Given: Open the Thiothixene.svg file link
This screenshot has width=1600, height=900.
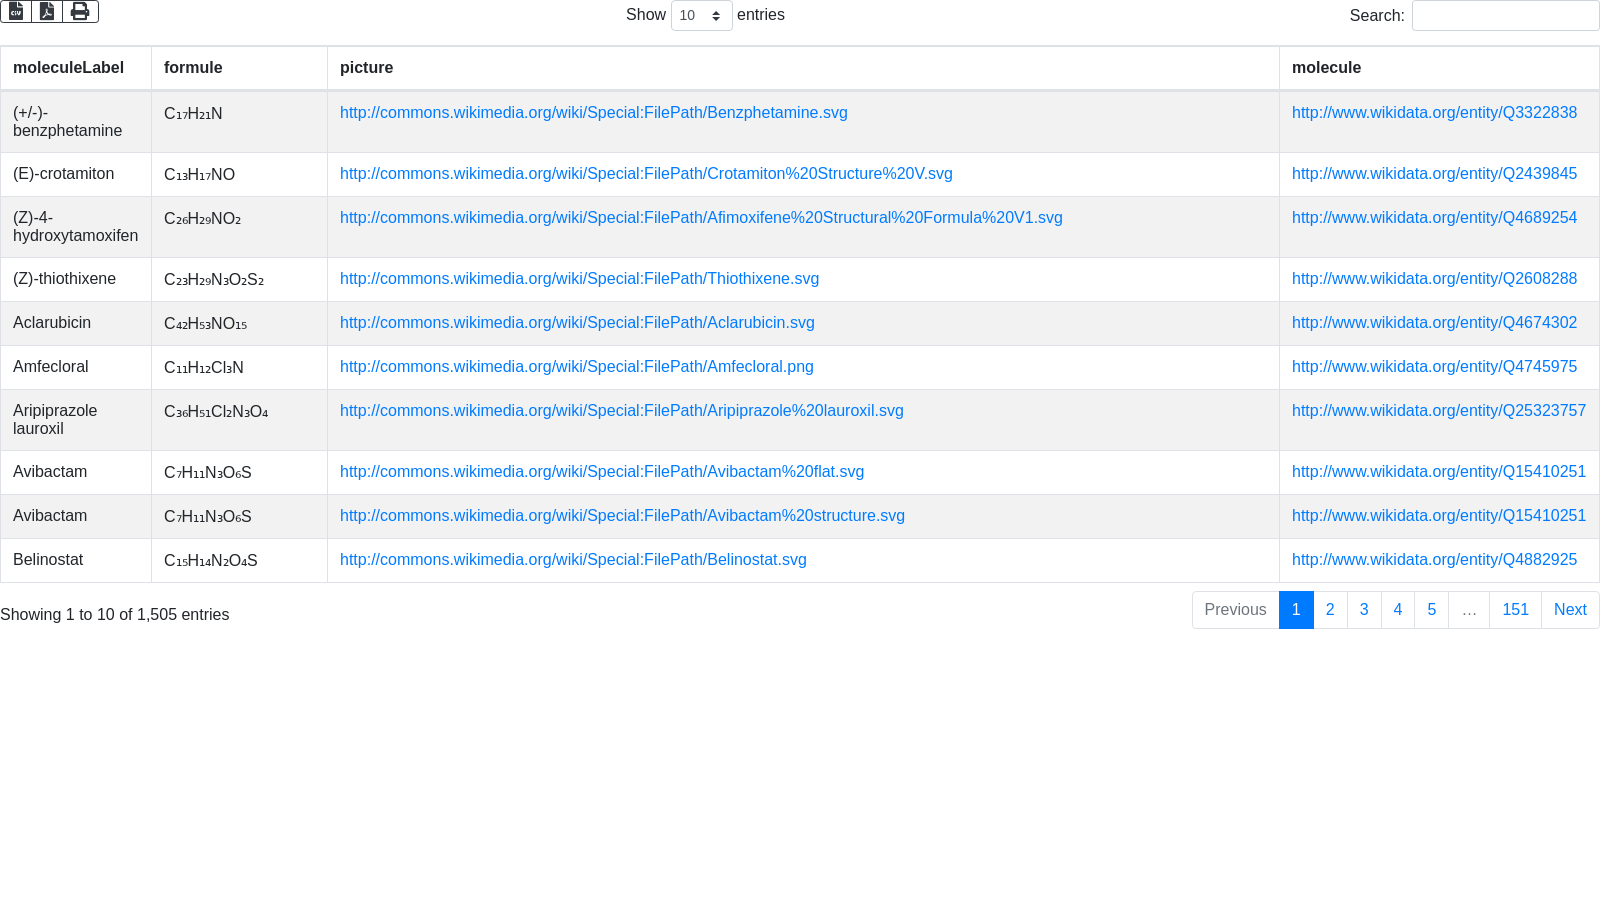Looking at the screenshot, I should pos(579,279).
